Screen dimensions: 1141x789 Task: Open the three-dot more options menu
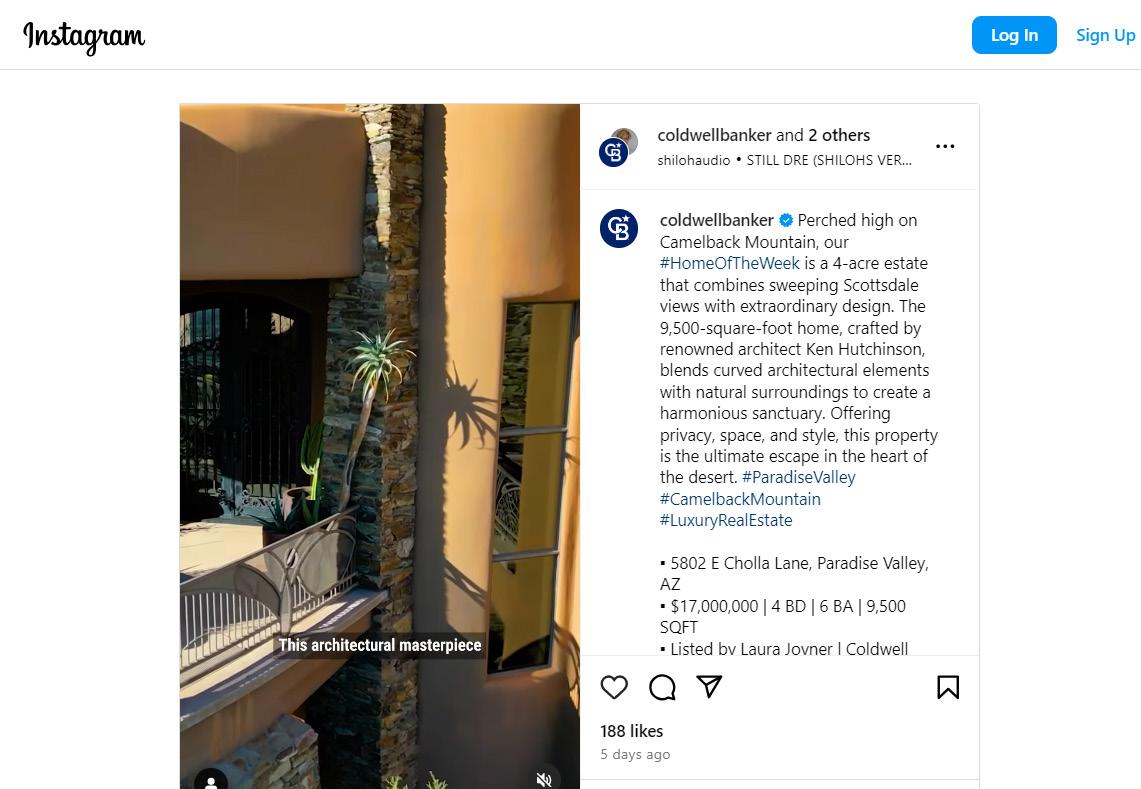[945, 146]
